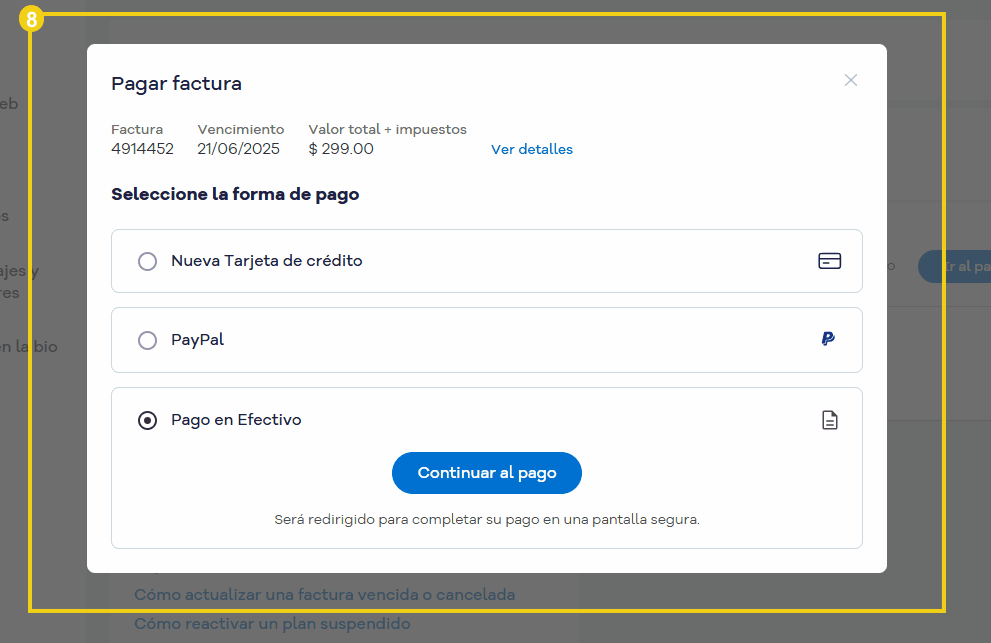Click Seleccione la forma de pago heading
The image size is (991, 643).
click(x=235, y=194)
